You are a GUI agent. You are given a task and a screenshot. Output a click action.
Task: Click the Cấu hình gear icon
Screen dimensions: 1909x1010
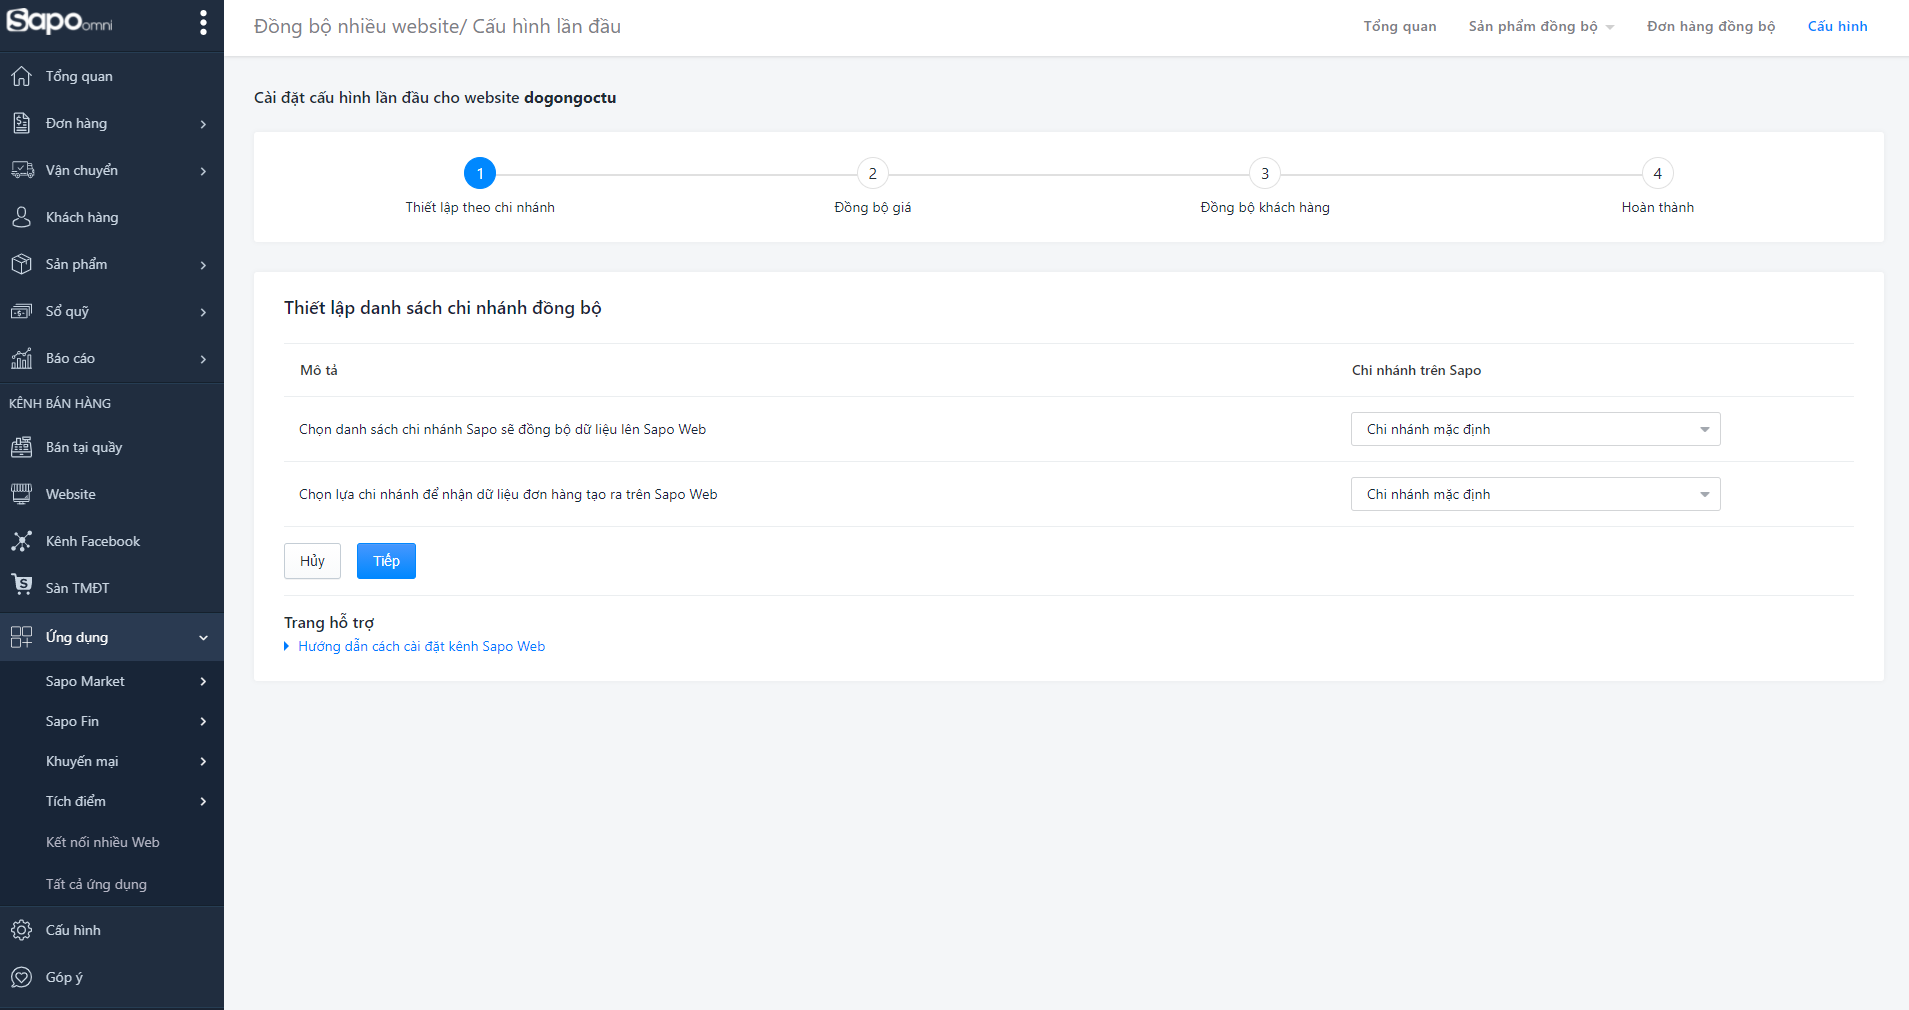click(21, 930)
